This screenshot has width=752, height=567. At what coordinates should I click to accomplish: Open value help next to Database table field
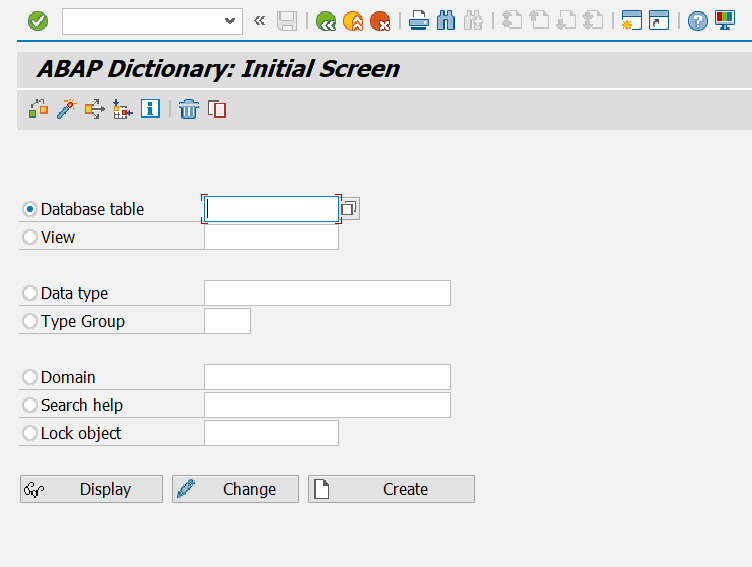click(349, 209)
